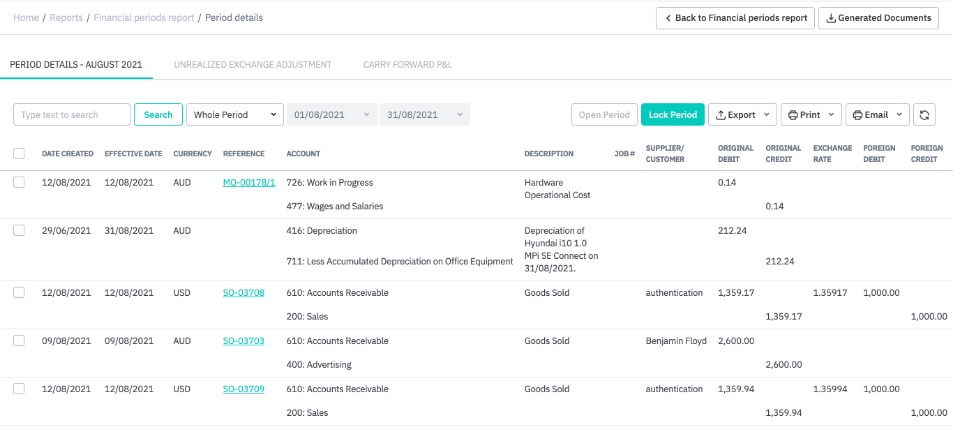Toggle checkbox for the Depreciation entry row
Viewport: 953px width, 427px height.
19,231
